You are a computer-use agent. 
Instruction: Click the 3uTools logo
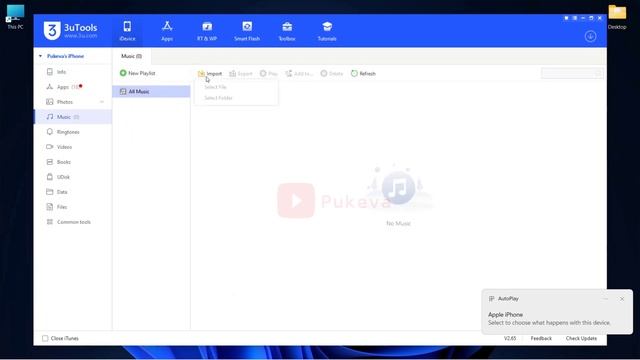[70, 31]
